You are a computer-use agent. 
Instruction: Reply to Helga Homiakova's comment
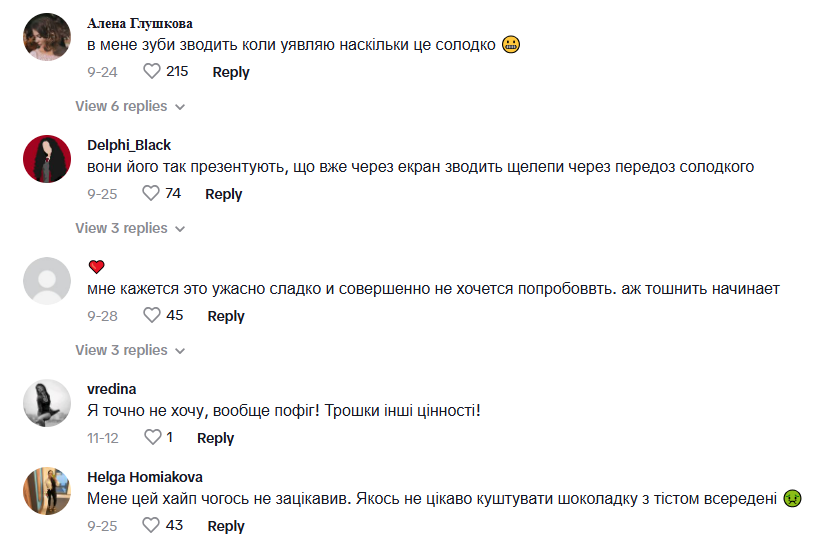coord(226,526)
